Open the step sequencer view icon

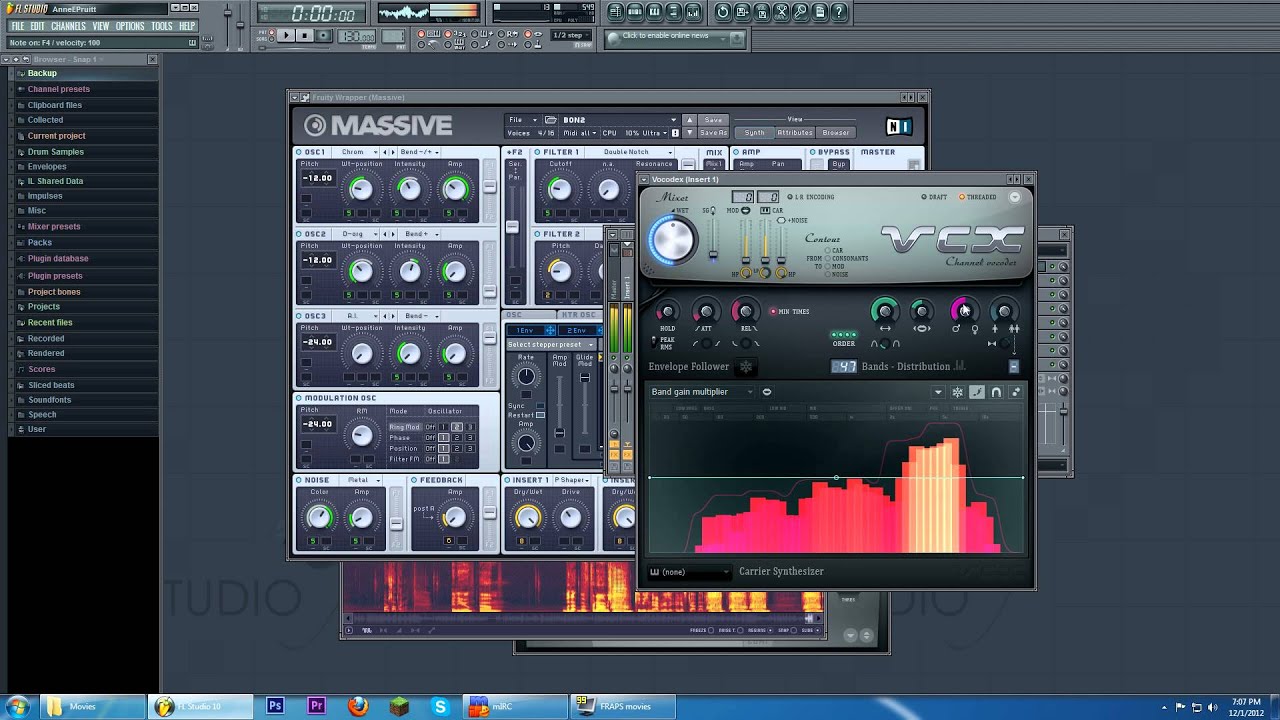pos(635,12)
